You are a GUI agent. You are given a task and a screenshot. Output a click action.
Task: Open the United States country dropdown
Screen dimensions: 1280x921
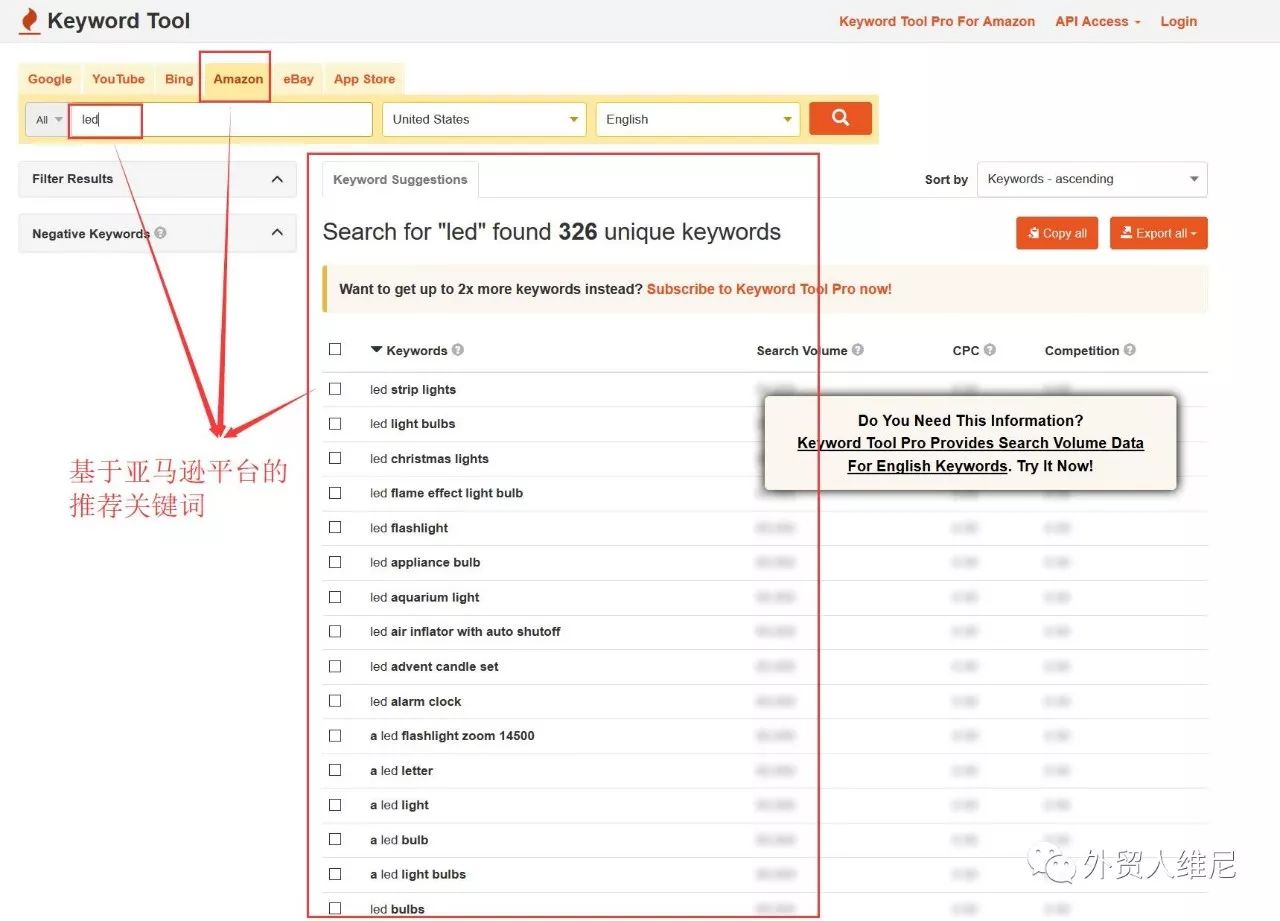[485, 119]
